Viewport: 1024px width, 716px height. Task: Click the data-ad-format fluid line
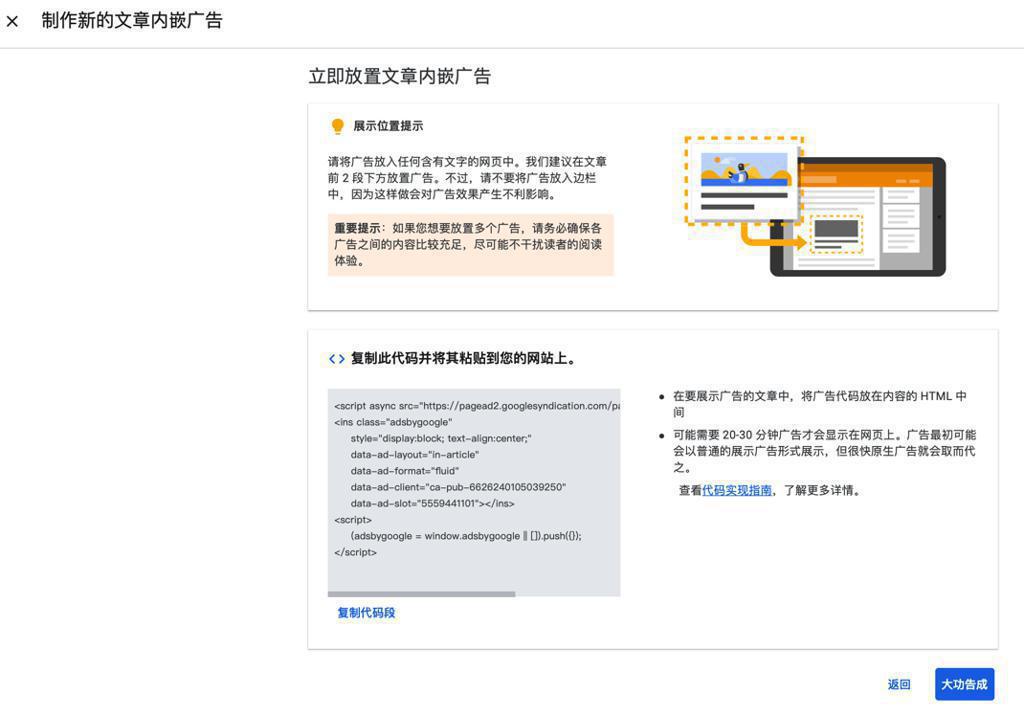coord(404,471)
